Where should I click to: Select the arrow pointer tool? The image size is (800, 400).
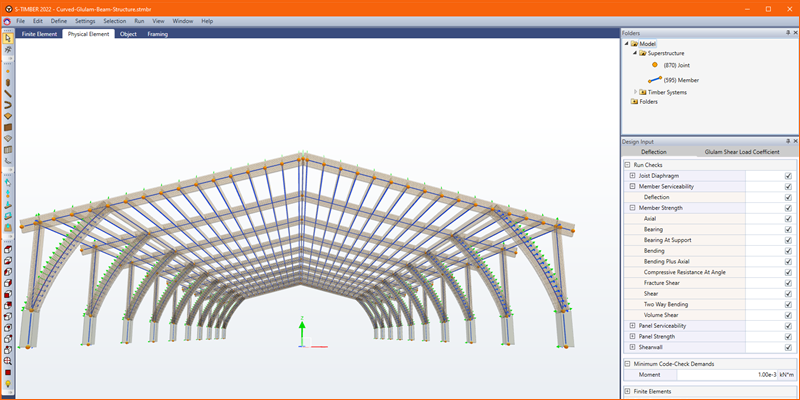click(8, 38)
